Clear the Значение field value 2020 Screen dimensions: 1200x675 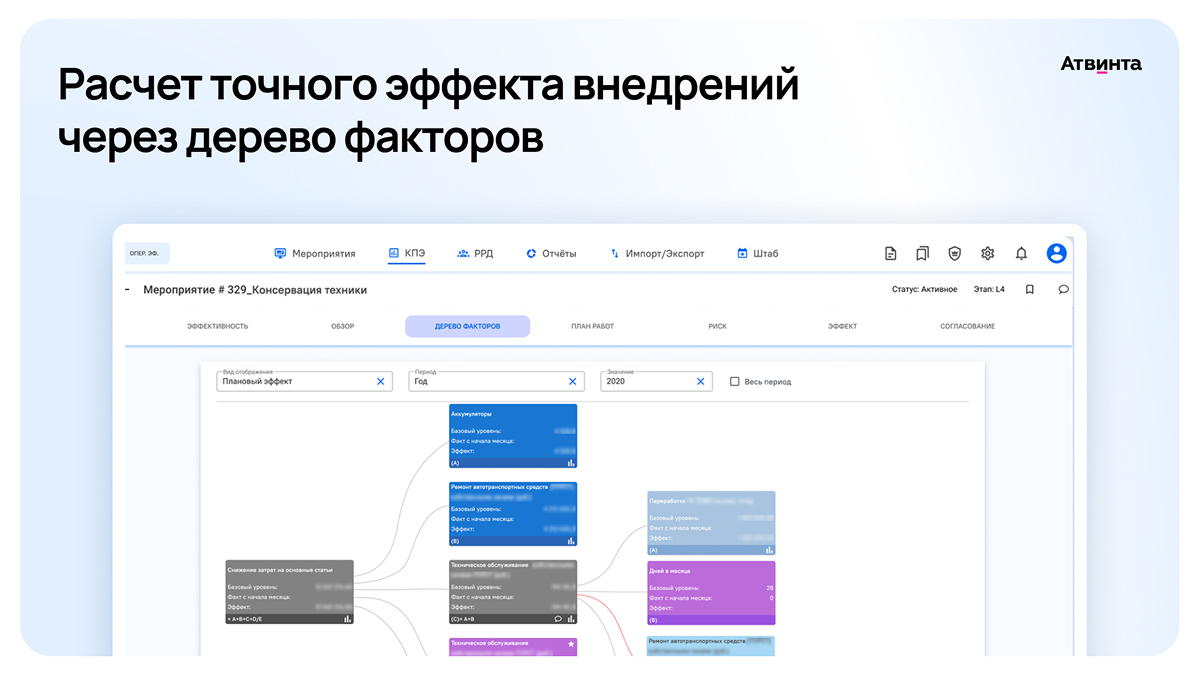click(x=701, y=381)
